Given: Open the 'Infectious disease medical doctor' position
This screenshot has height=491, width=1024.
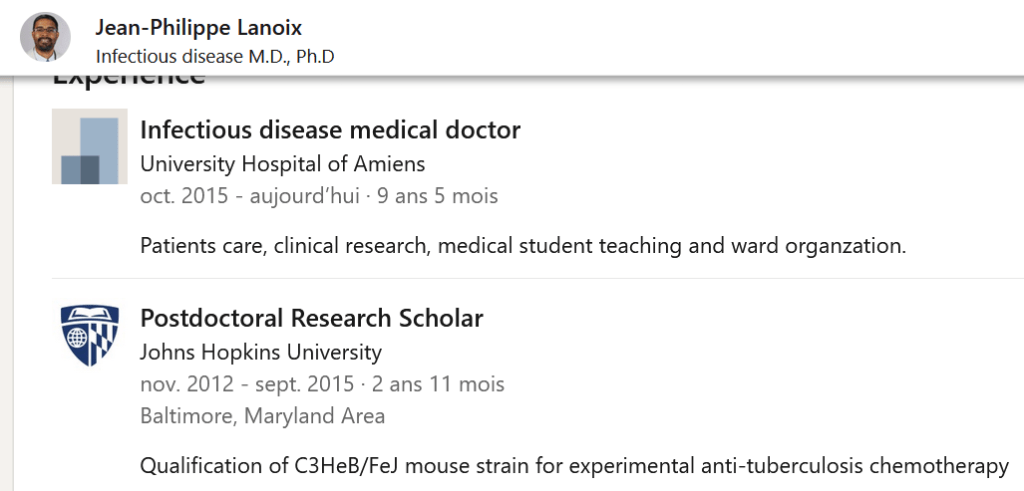Looking at the screenshot, I should pos(330,129).
